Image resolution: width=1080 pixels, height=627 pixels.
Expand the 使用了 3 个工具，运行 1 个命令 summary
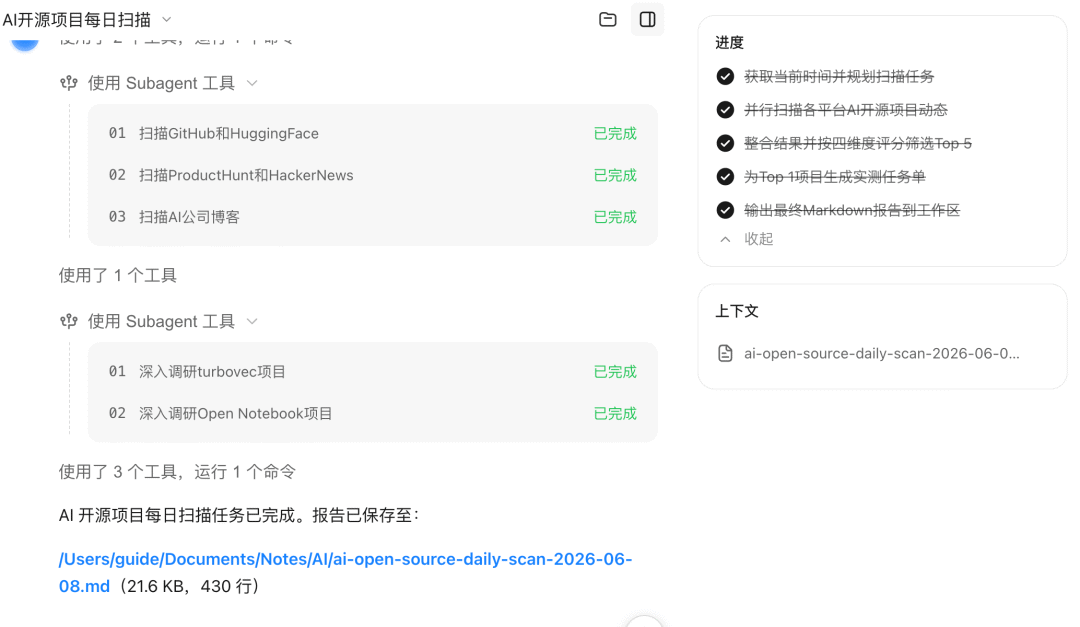pos(177,472)
